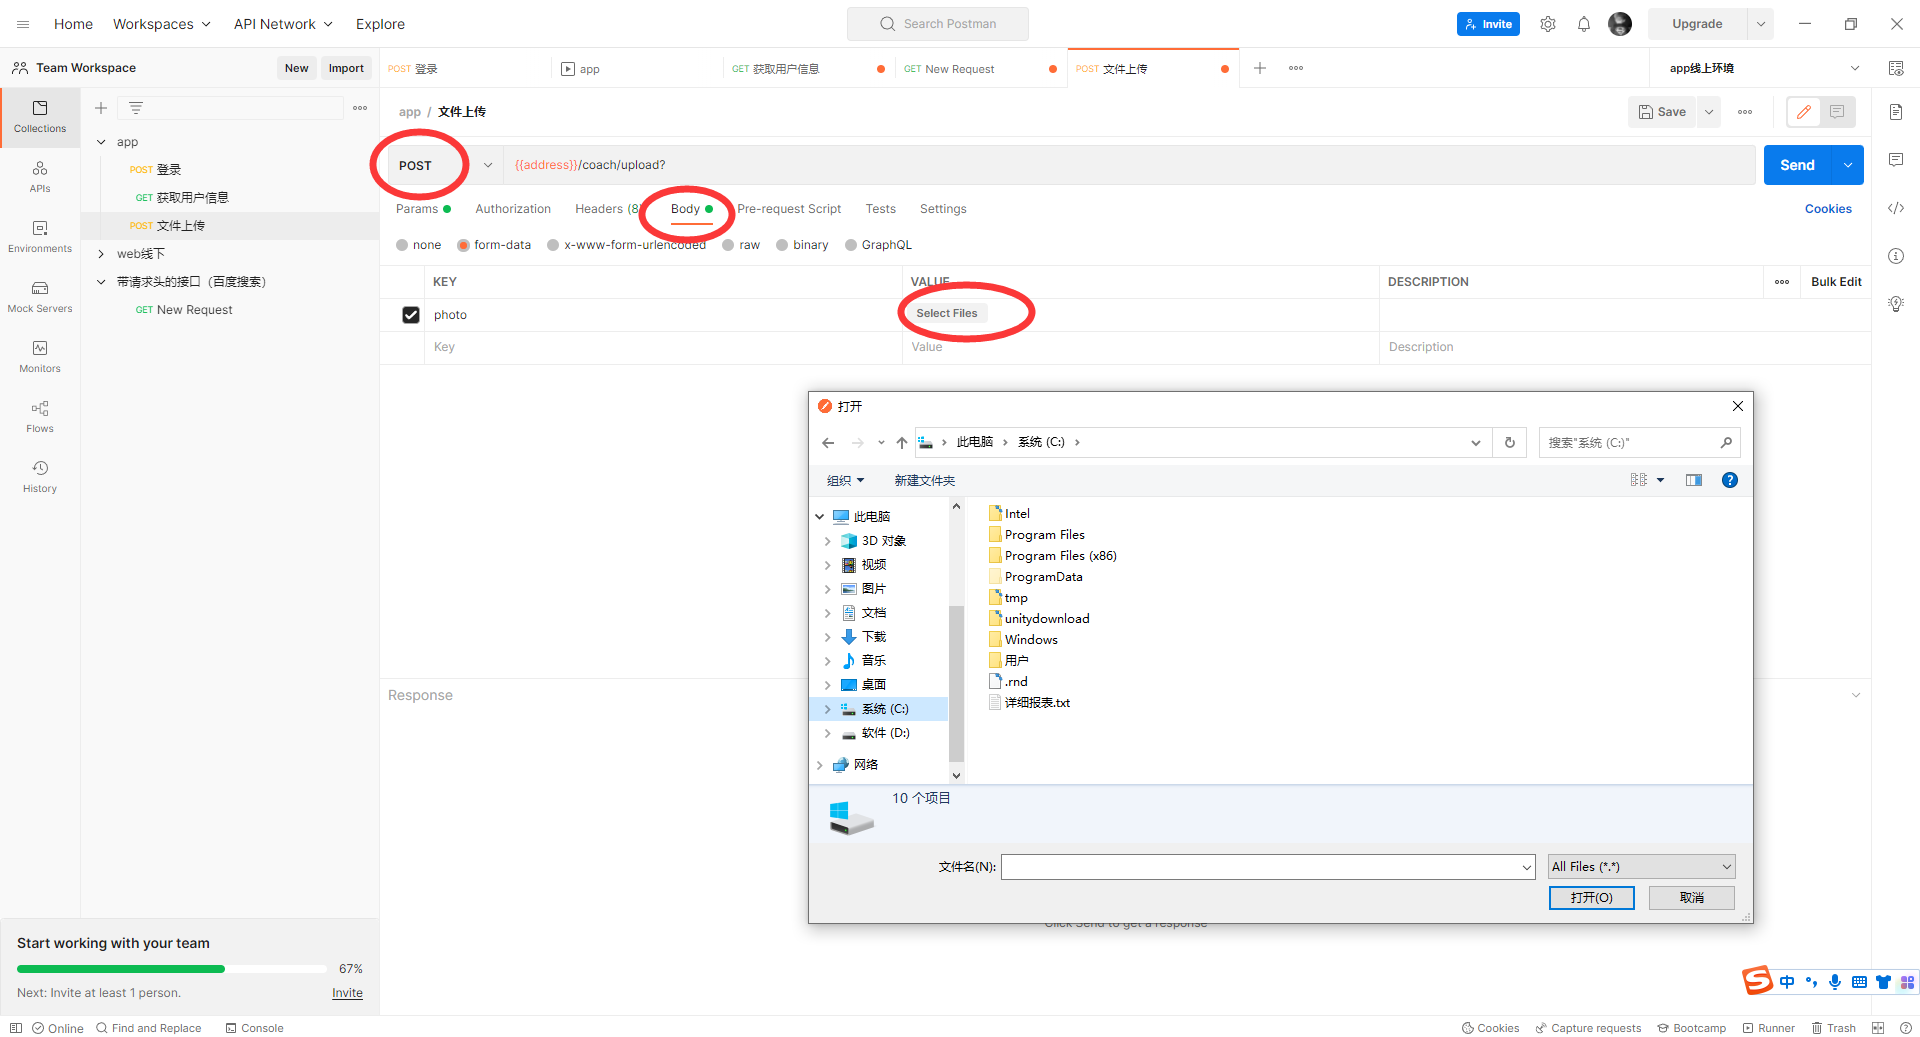Open a new request tab with plus

(x=1260, y=68)
